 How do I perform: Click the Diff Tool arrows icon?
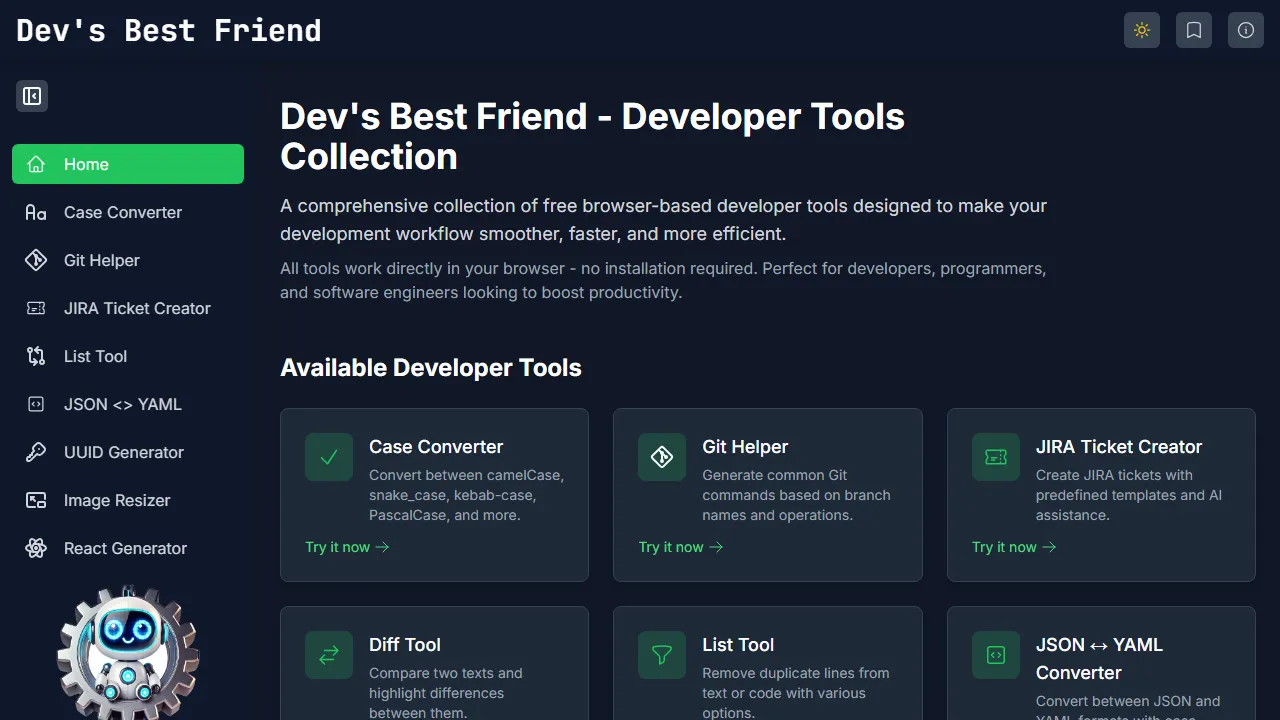pos(328,654)
